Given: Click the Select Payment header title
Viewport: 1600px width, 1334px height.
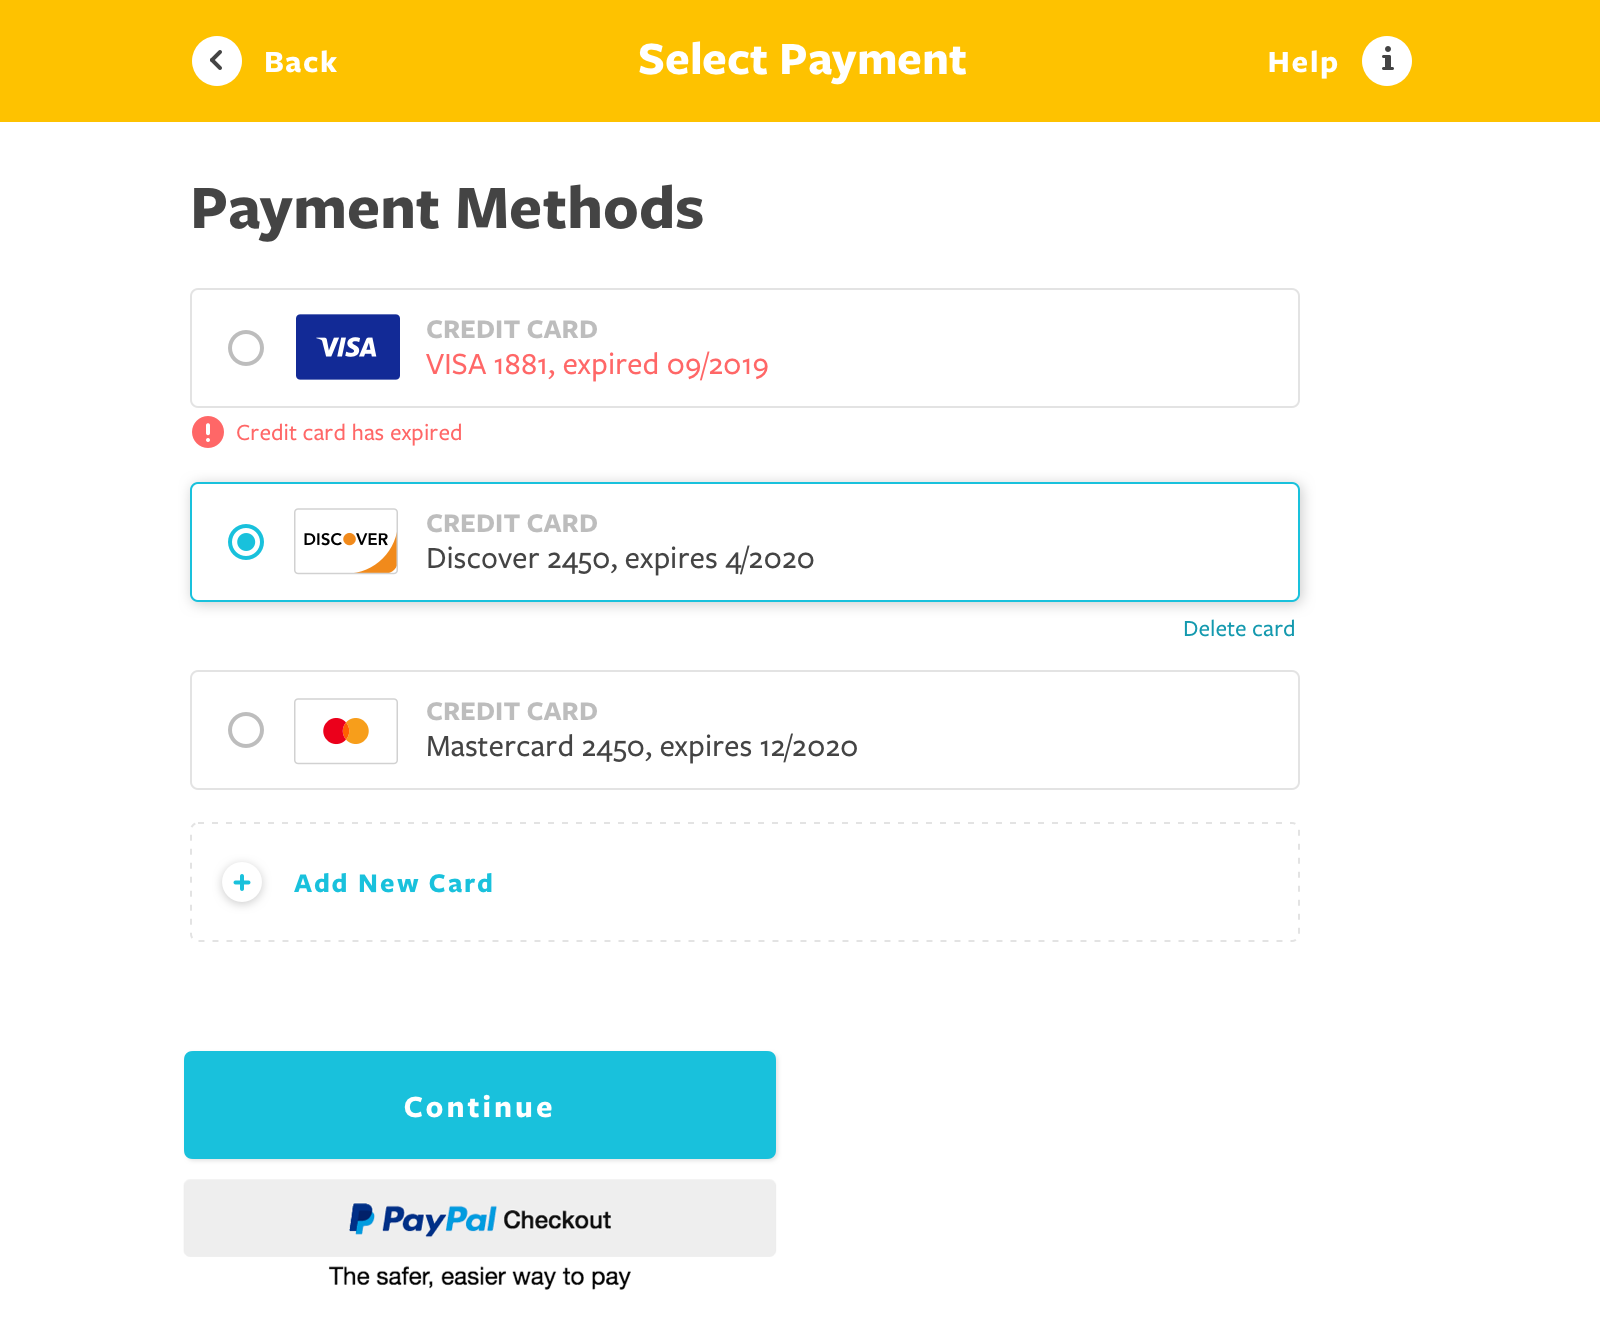Looking at the screenshot, I should coord(802,60).
